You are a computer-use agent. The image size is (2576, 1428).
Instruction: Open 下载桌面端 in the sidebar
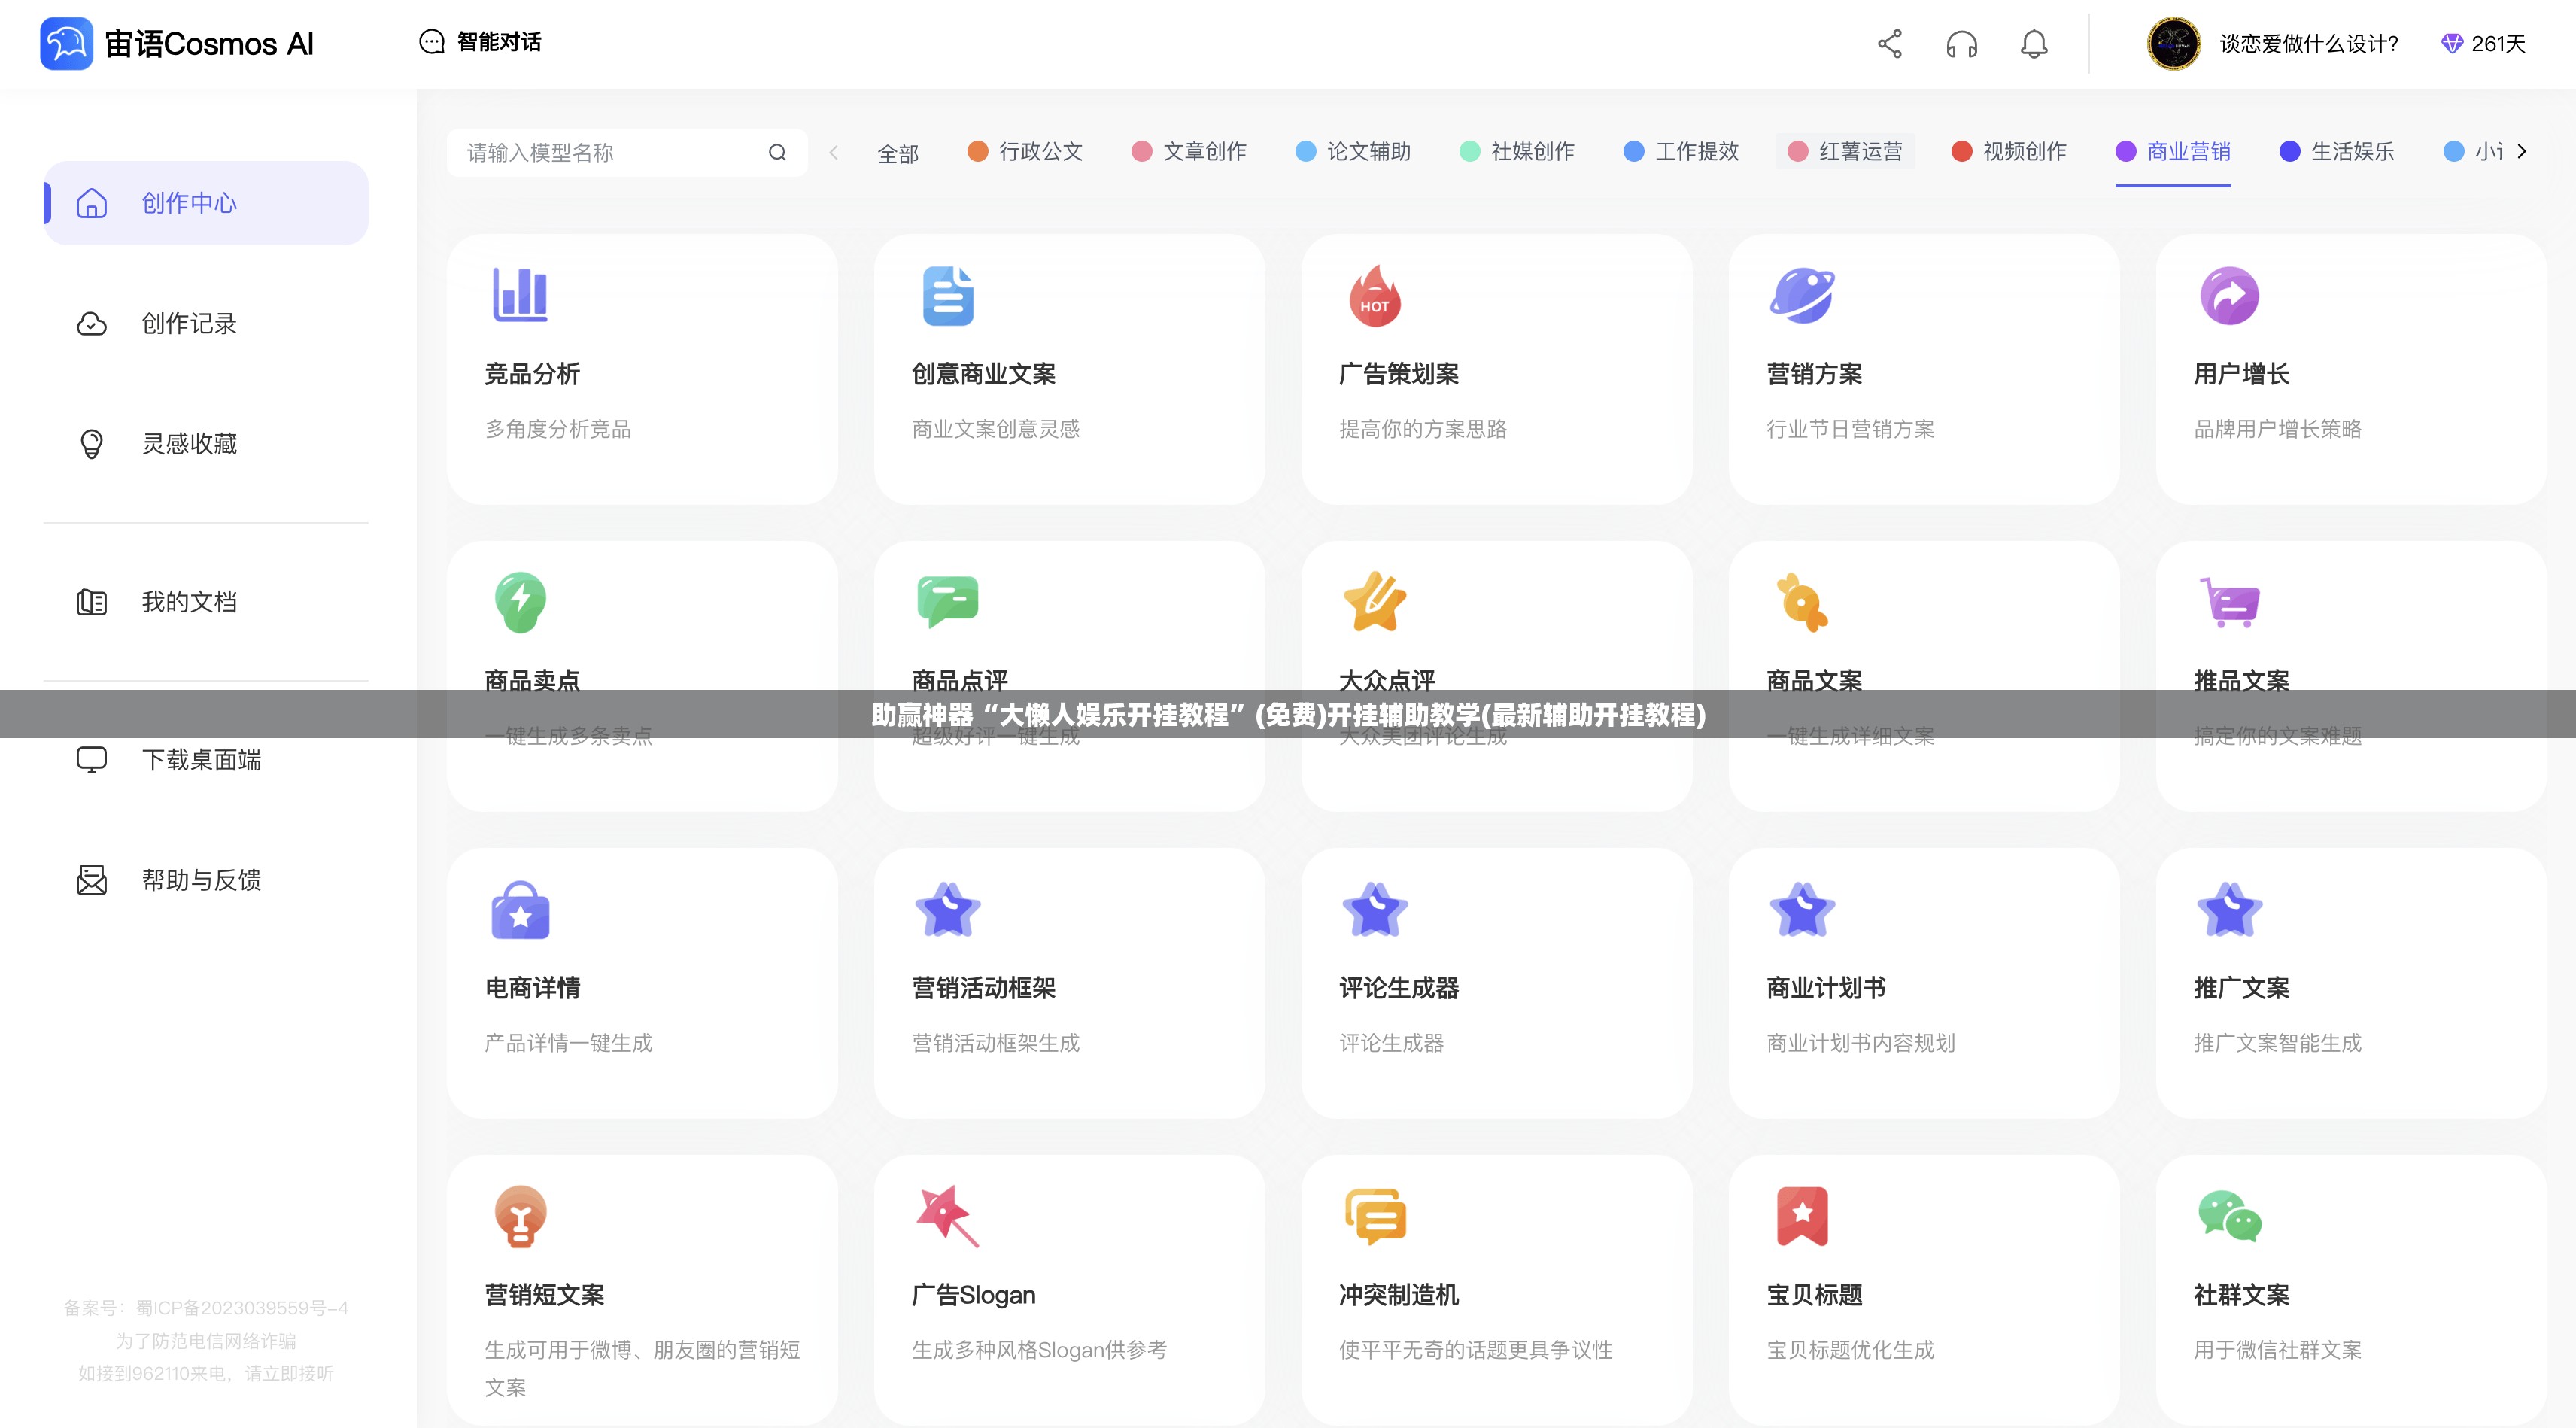(206, 760)
